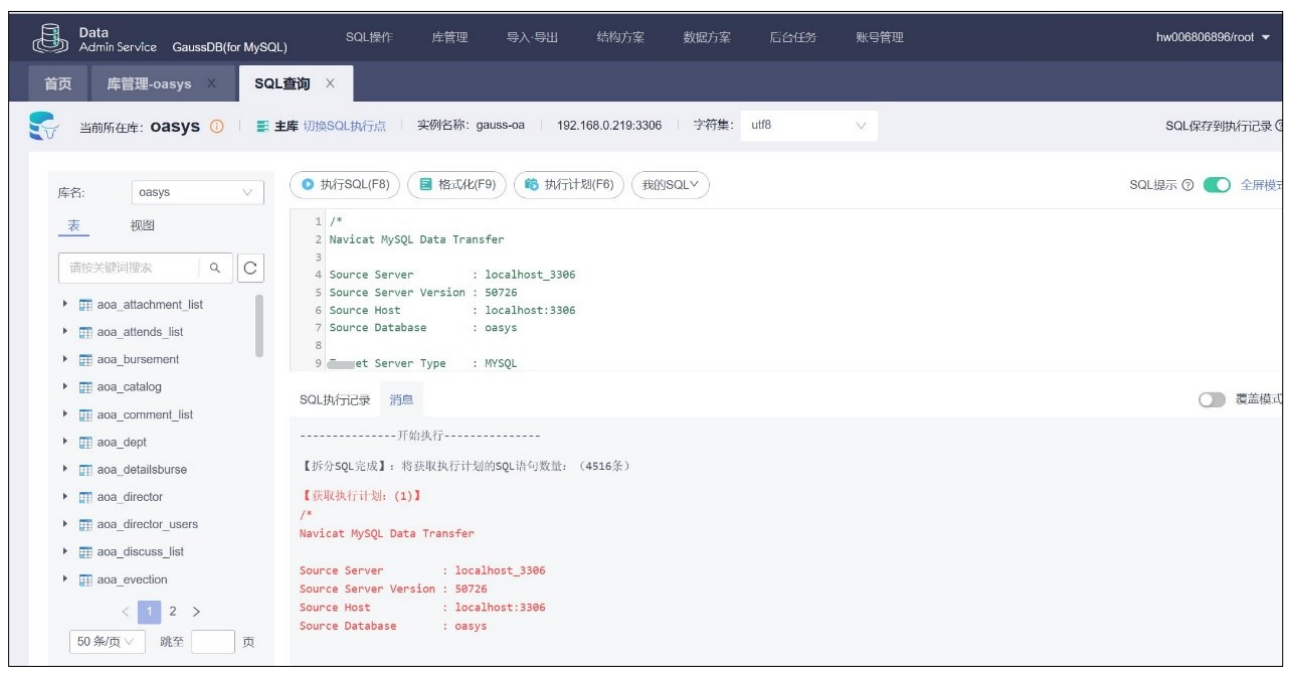Expand the aoa_attends_list tree node
The width and height of the screenshot is (1291, 673).
66,332
